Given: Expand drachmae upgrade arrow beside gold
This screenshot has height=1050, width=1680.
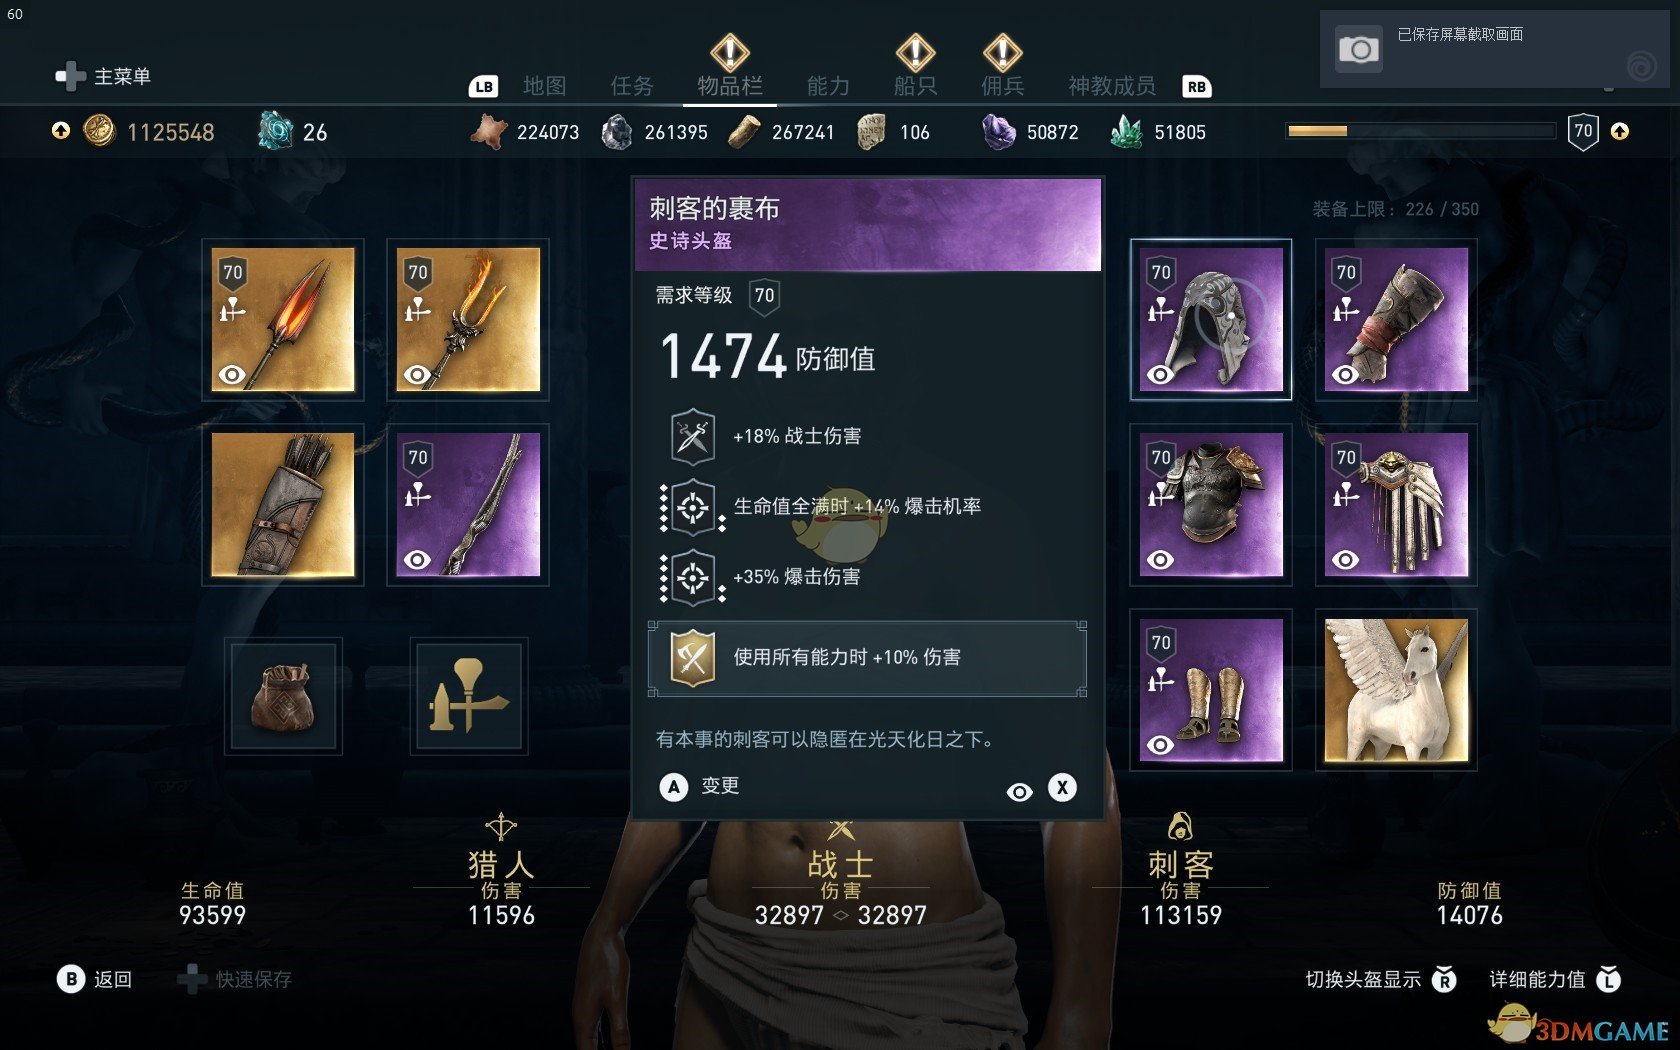Looking at the screenshot, I should tap(61, 131).
